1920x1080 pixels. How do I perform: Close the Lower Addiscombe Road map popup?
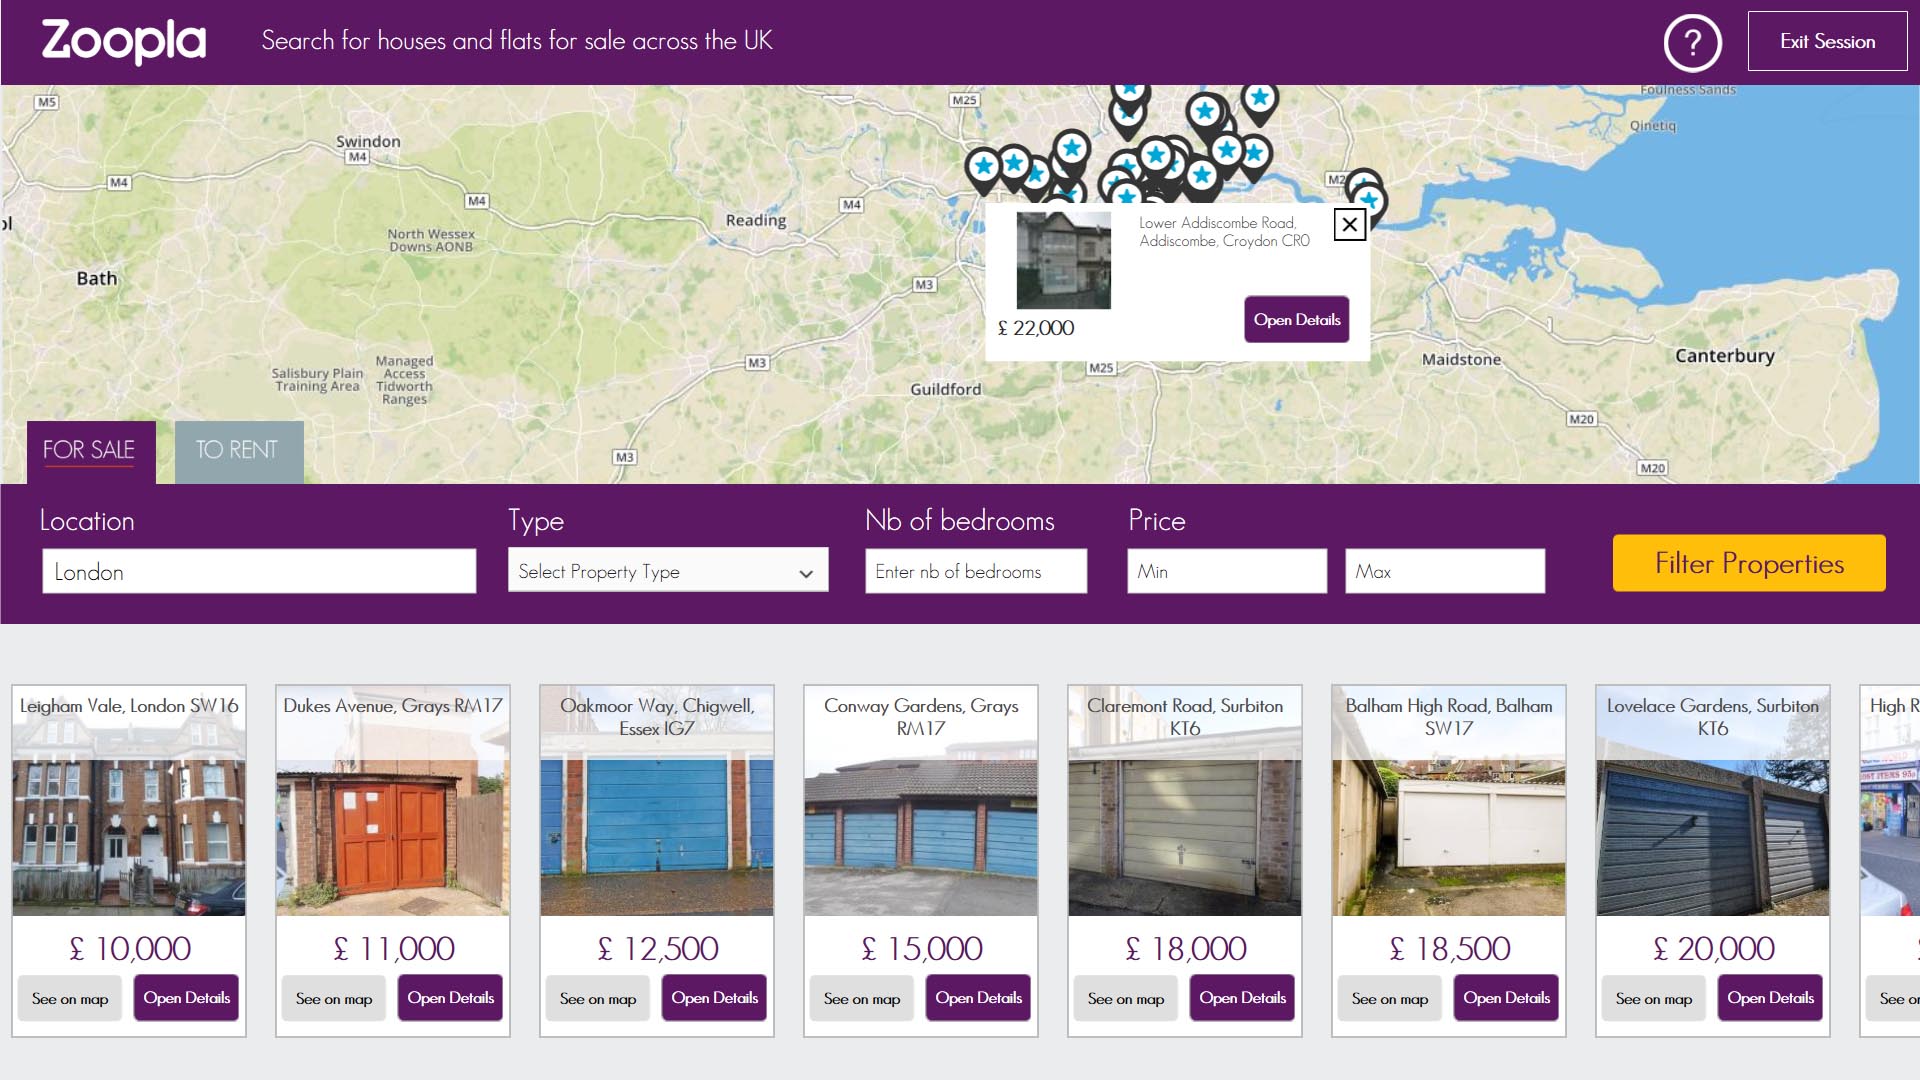coord(1349,224)
